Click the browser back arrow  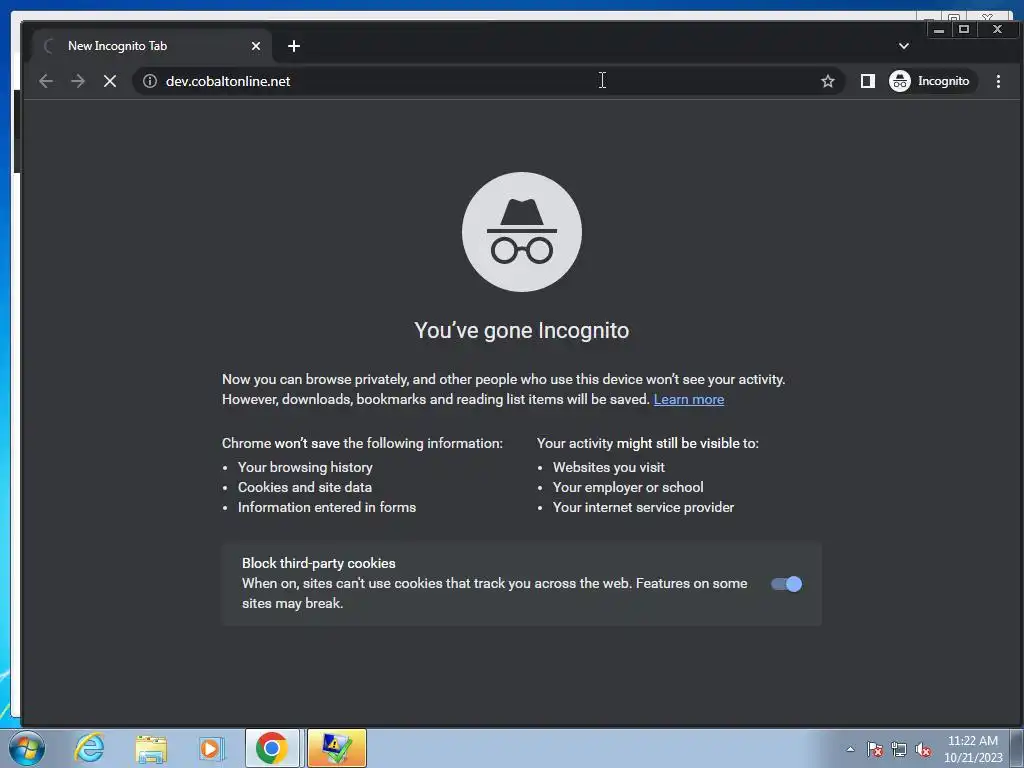(x=46, y=81)
